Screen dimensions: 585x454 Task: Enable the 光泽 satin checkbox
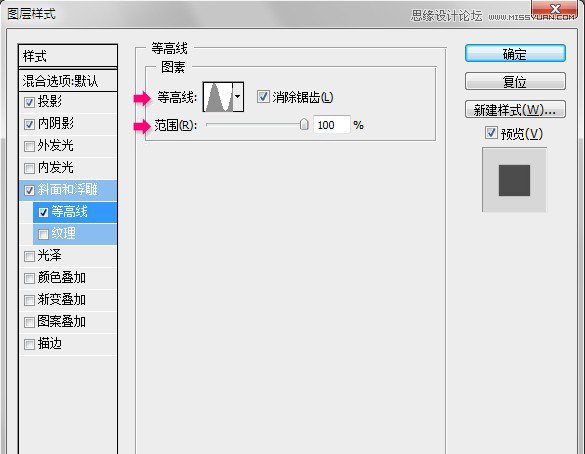pos(29,256)
